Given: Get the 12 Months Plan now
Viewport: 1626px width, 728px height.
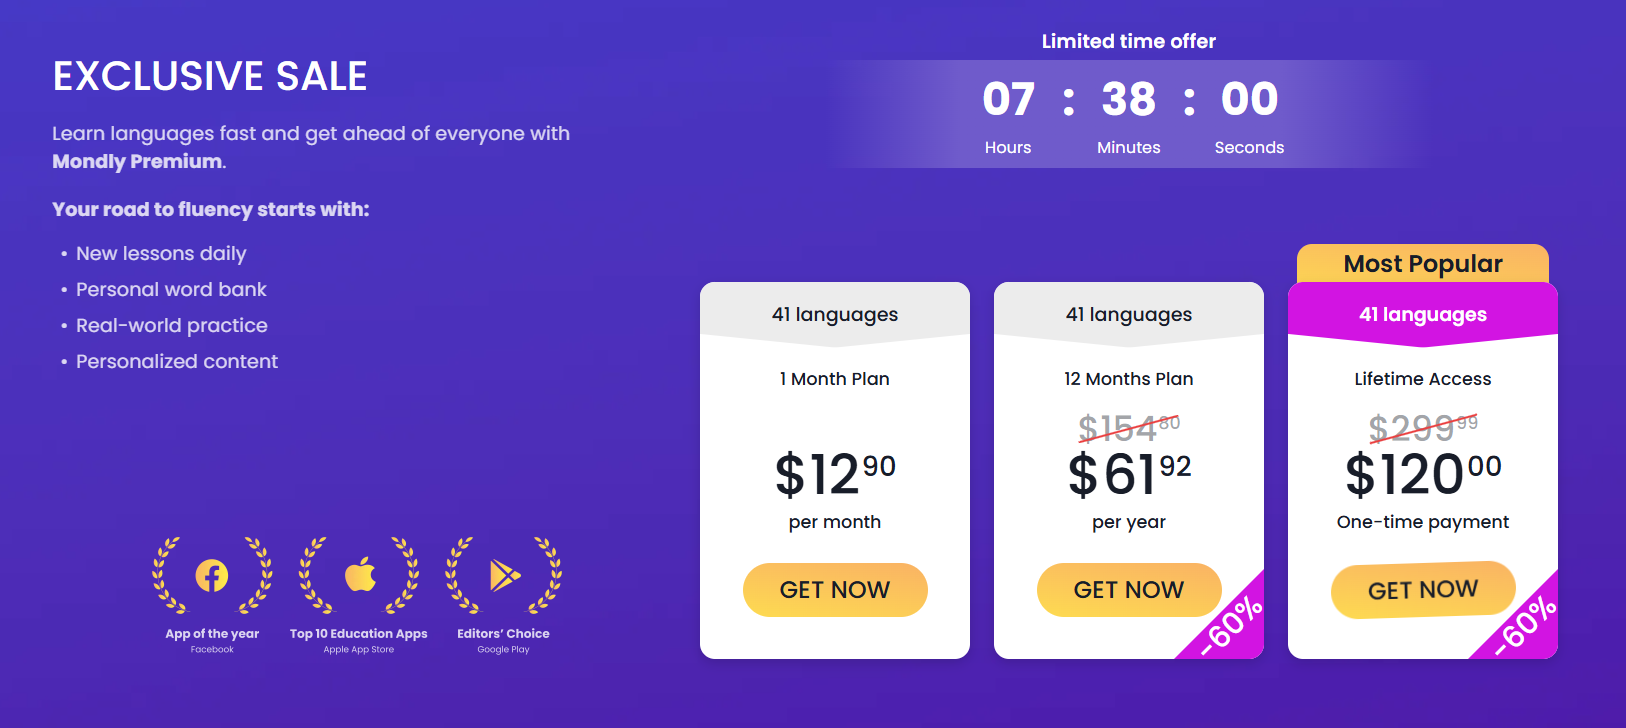Looking at the screenshot, I should coord(1129,590).
